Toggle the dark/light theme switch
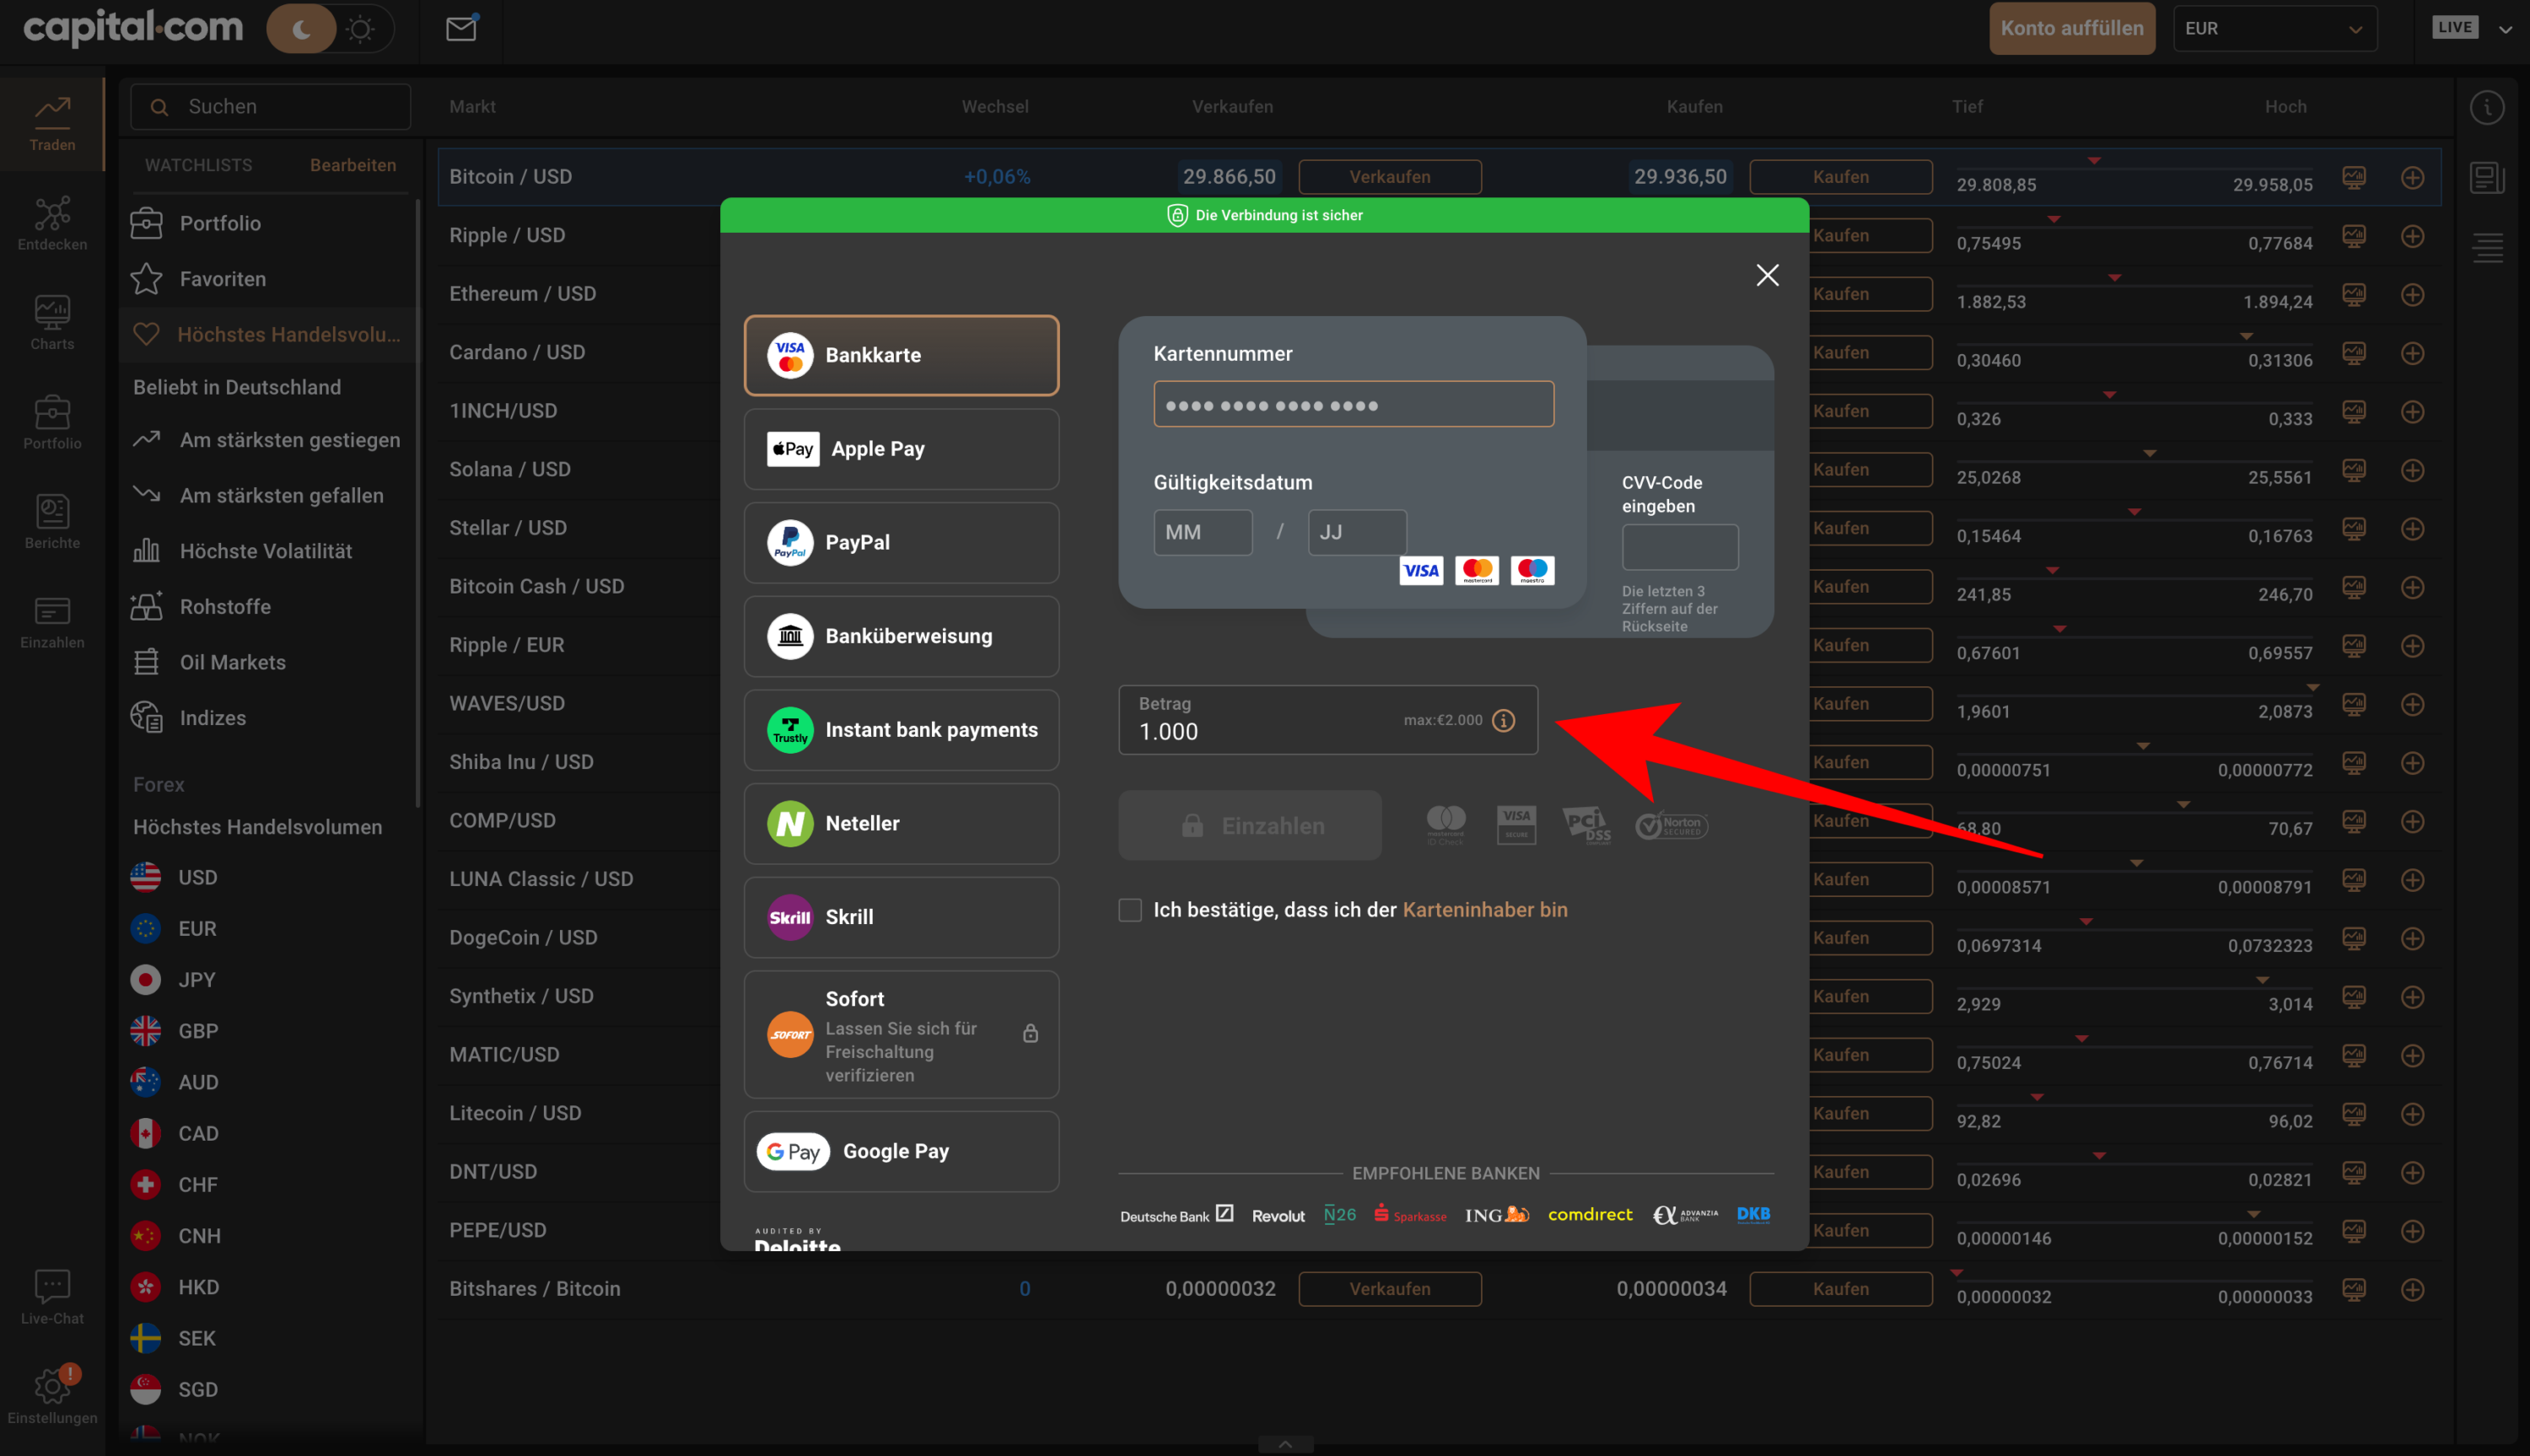 point(330,29)
